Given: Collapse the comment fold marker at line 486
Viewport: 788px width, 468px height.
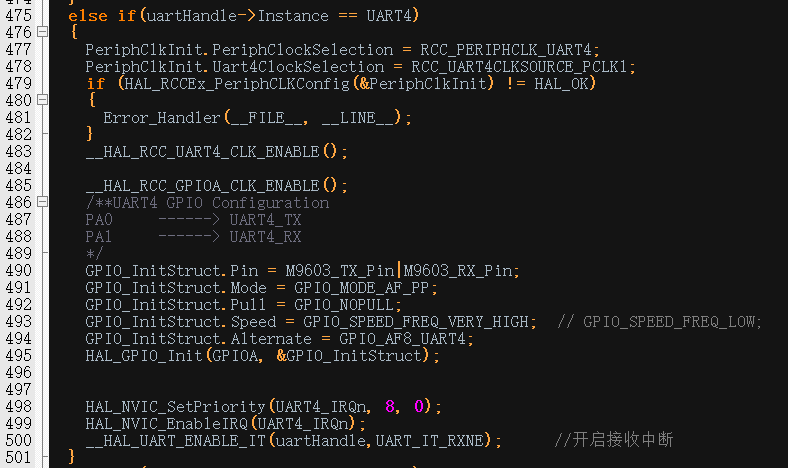Looking at the screenshot, I should [x=42, y=202].
